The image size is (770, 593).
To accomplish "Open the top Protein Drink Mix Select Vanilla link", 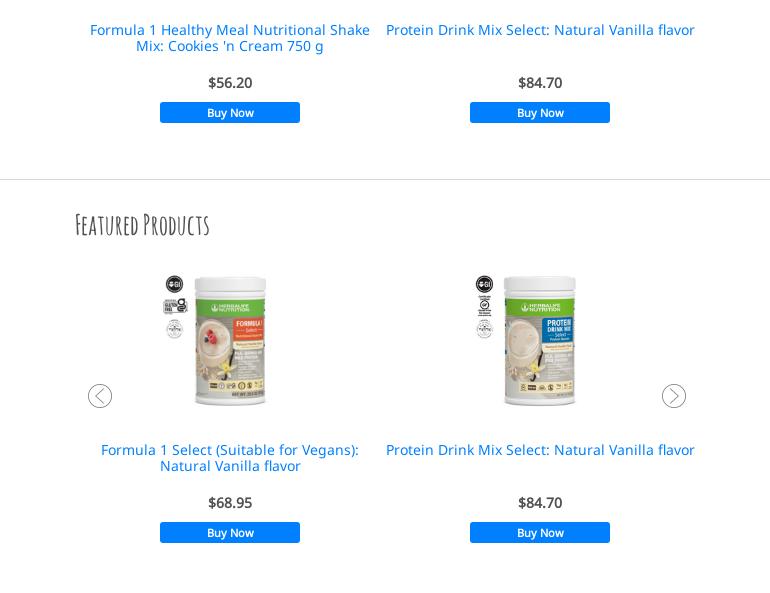I will point(540,30).
